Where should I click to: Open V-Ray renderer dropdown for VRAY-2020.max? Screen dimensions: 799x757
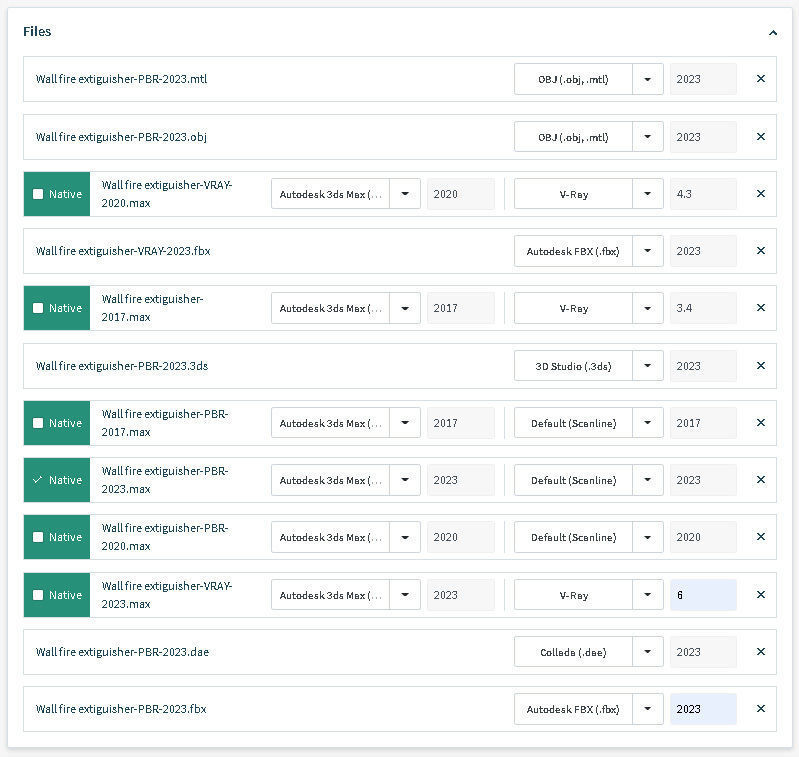(x=648, y=194)
